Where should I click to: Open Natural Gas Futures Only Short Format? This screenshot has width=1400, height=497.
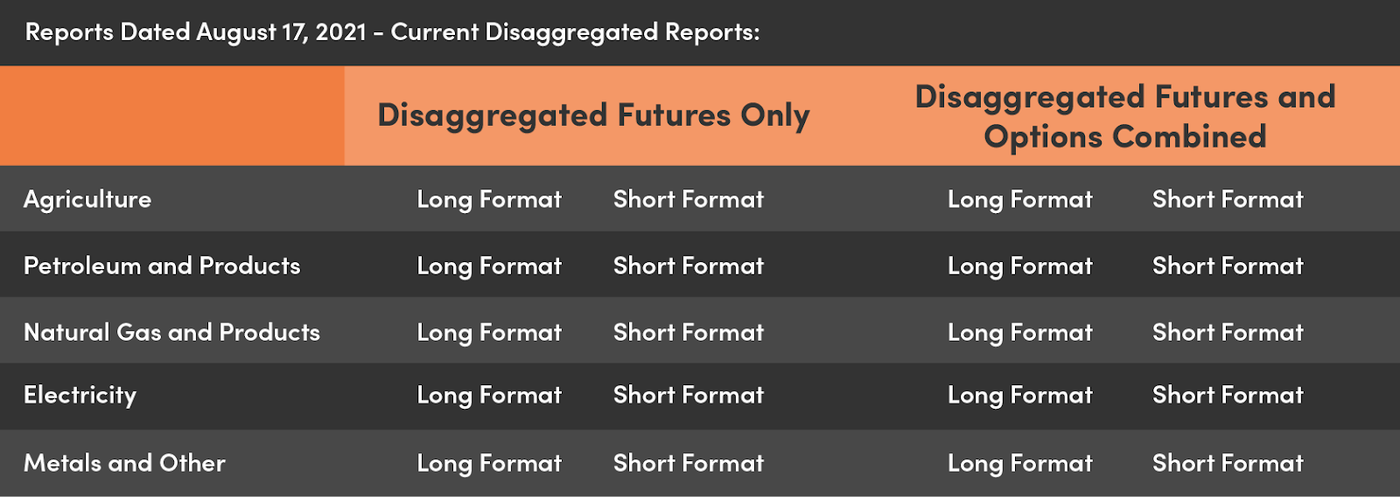(688, 332)
